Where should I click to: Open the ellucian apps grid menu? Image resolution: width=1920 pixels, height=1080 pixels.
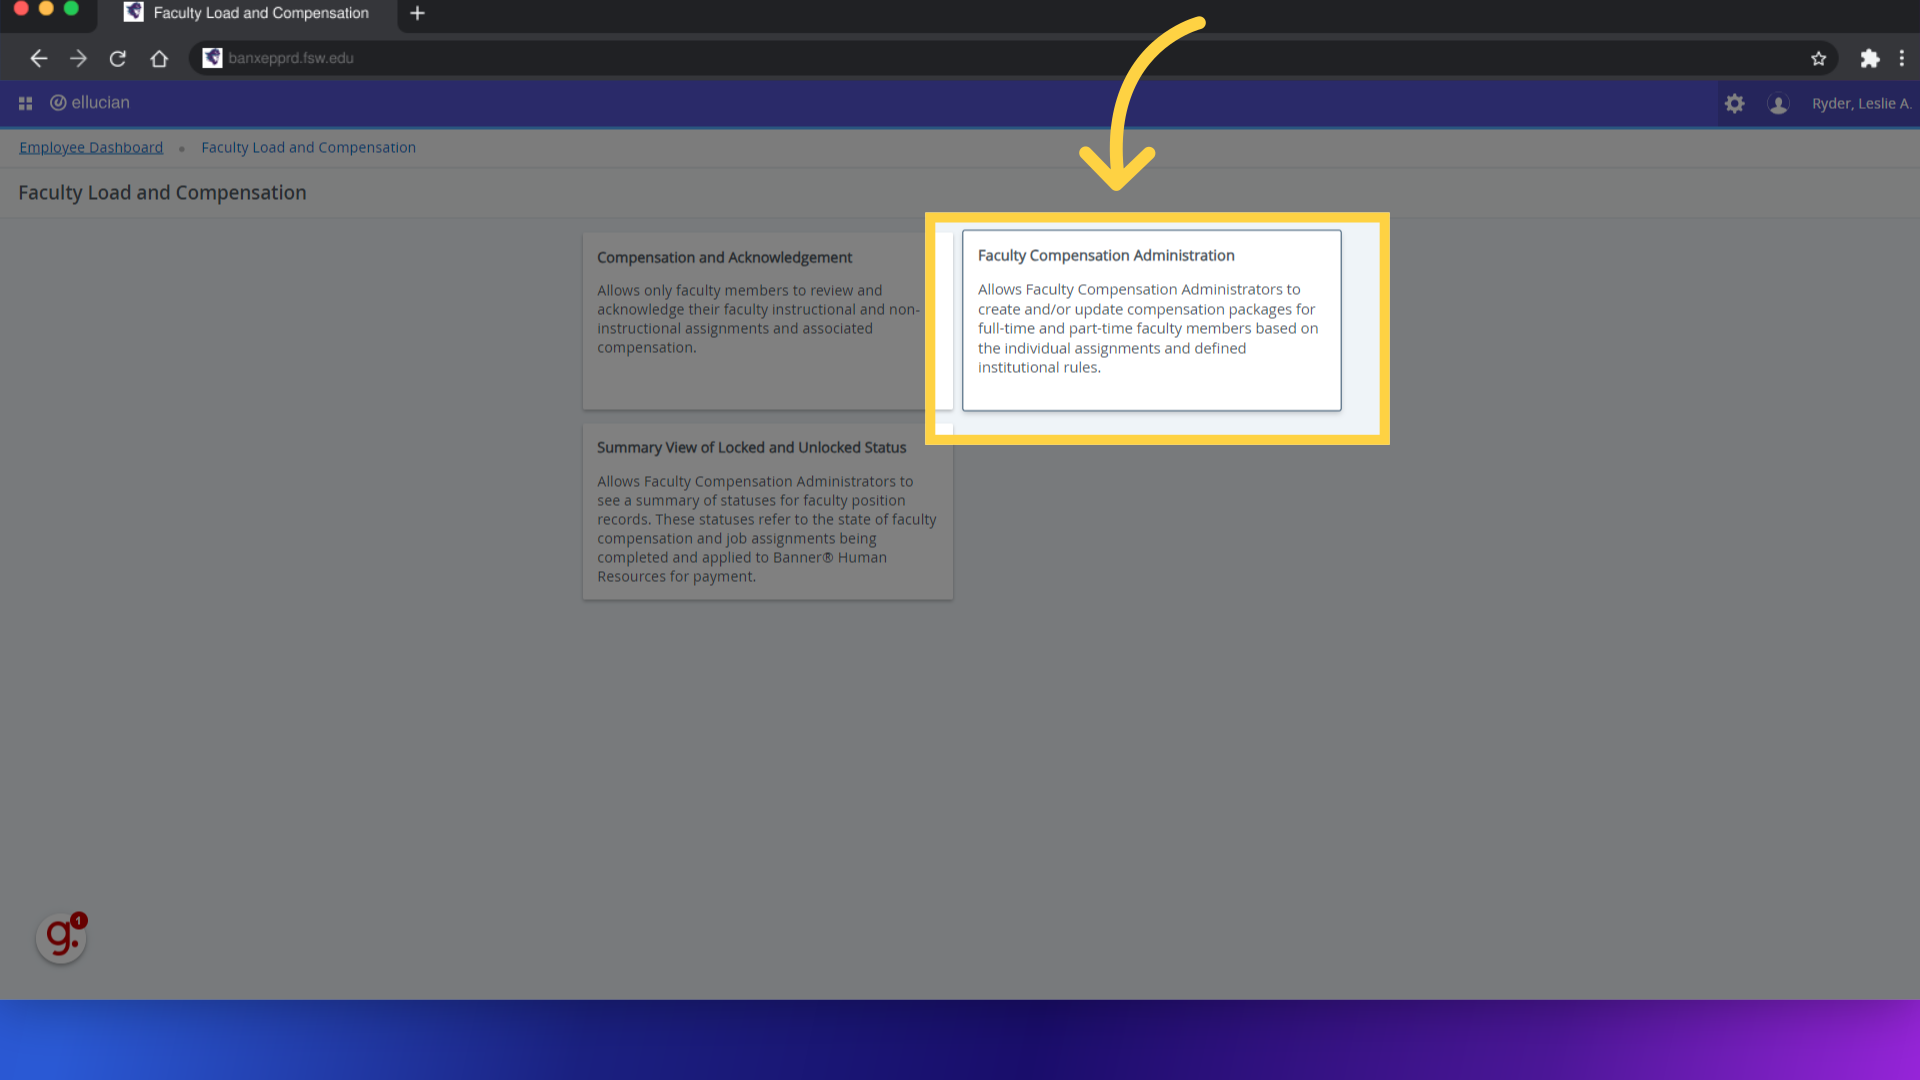pos(25,103)
